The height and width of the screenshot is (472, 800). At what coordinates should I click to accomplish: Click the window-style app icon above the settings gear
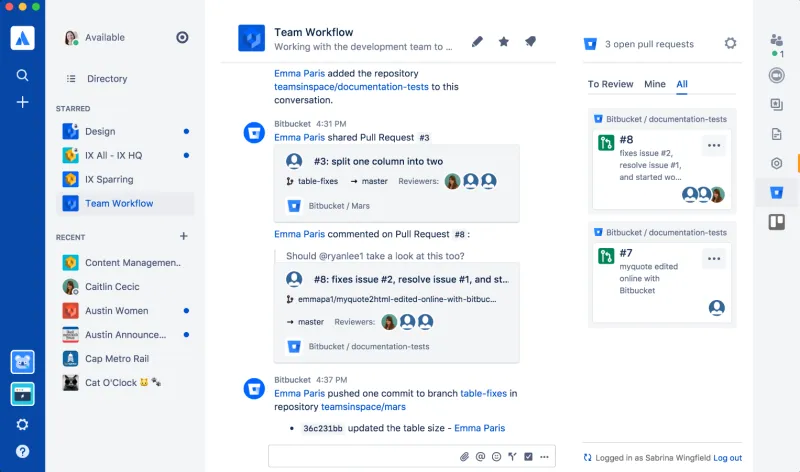tap(22, 394)
